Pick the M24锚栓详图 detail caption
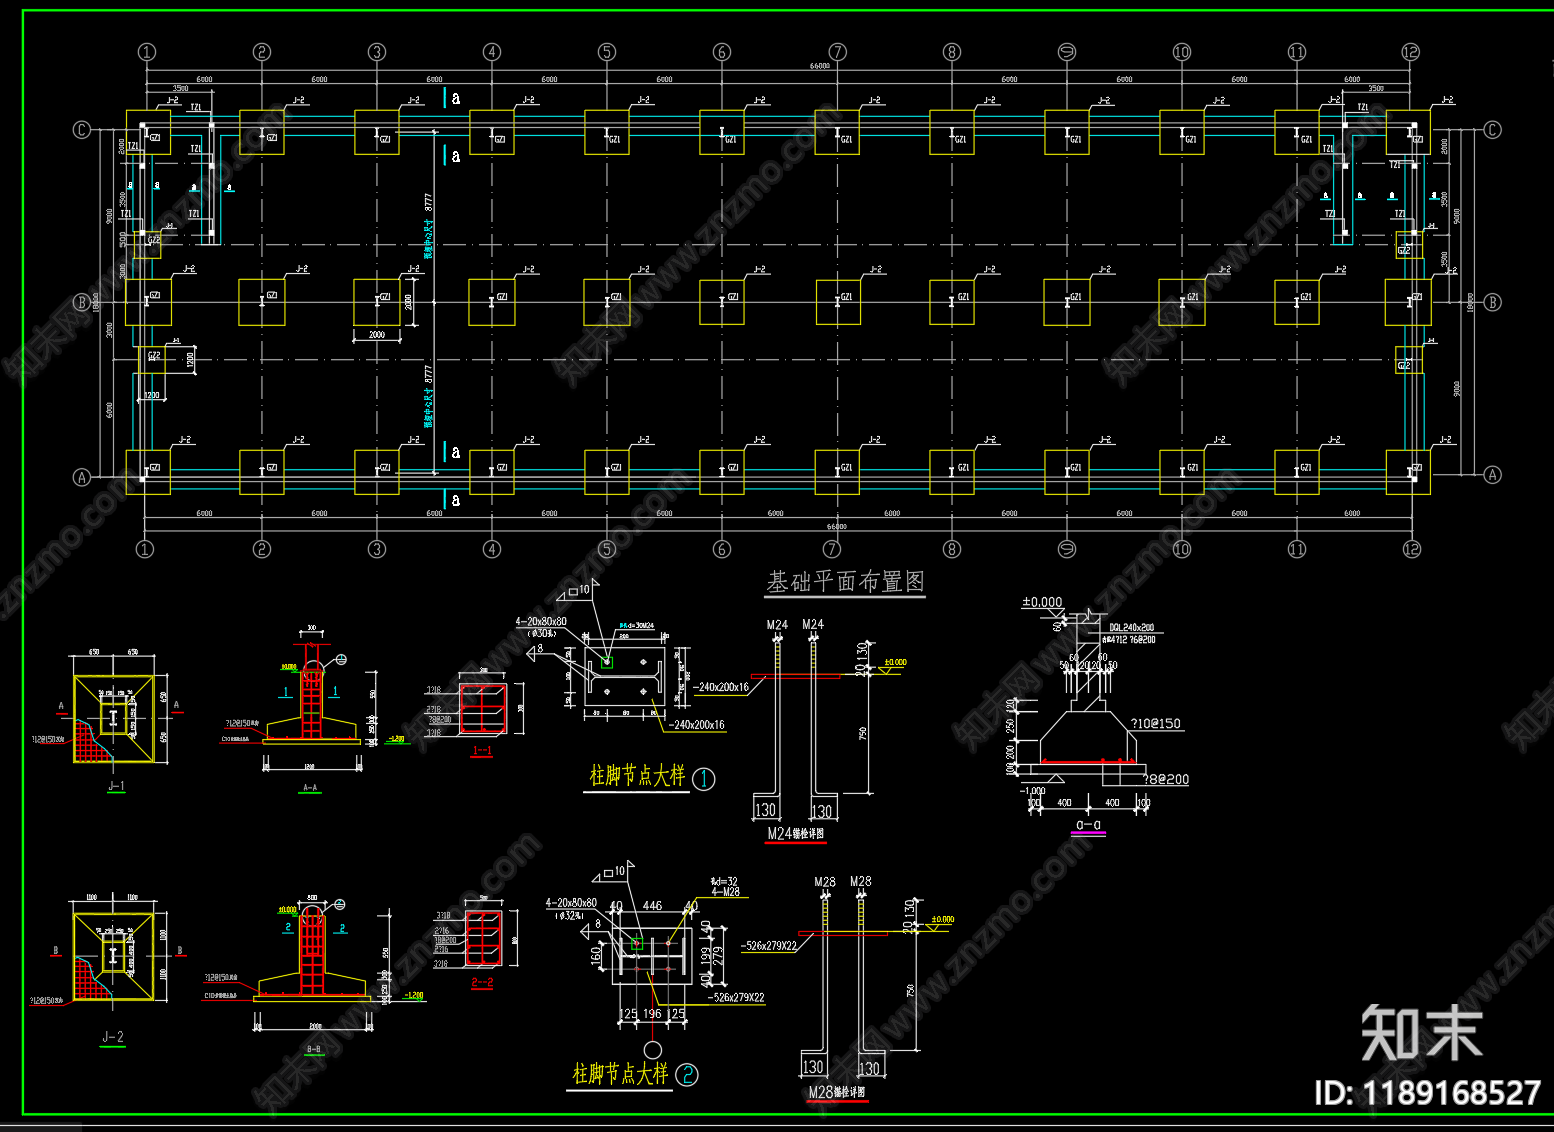 click(x=796, y=833)
